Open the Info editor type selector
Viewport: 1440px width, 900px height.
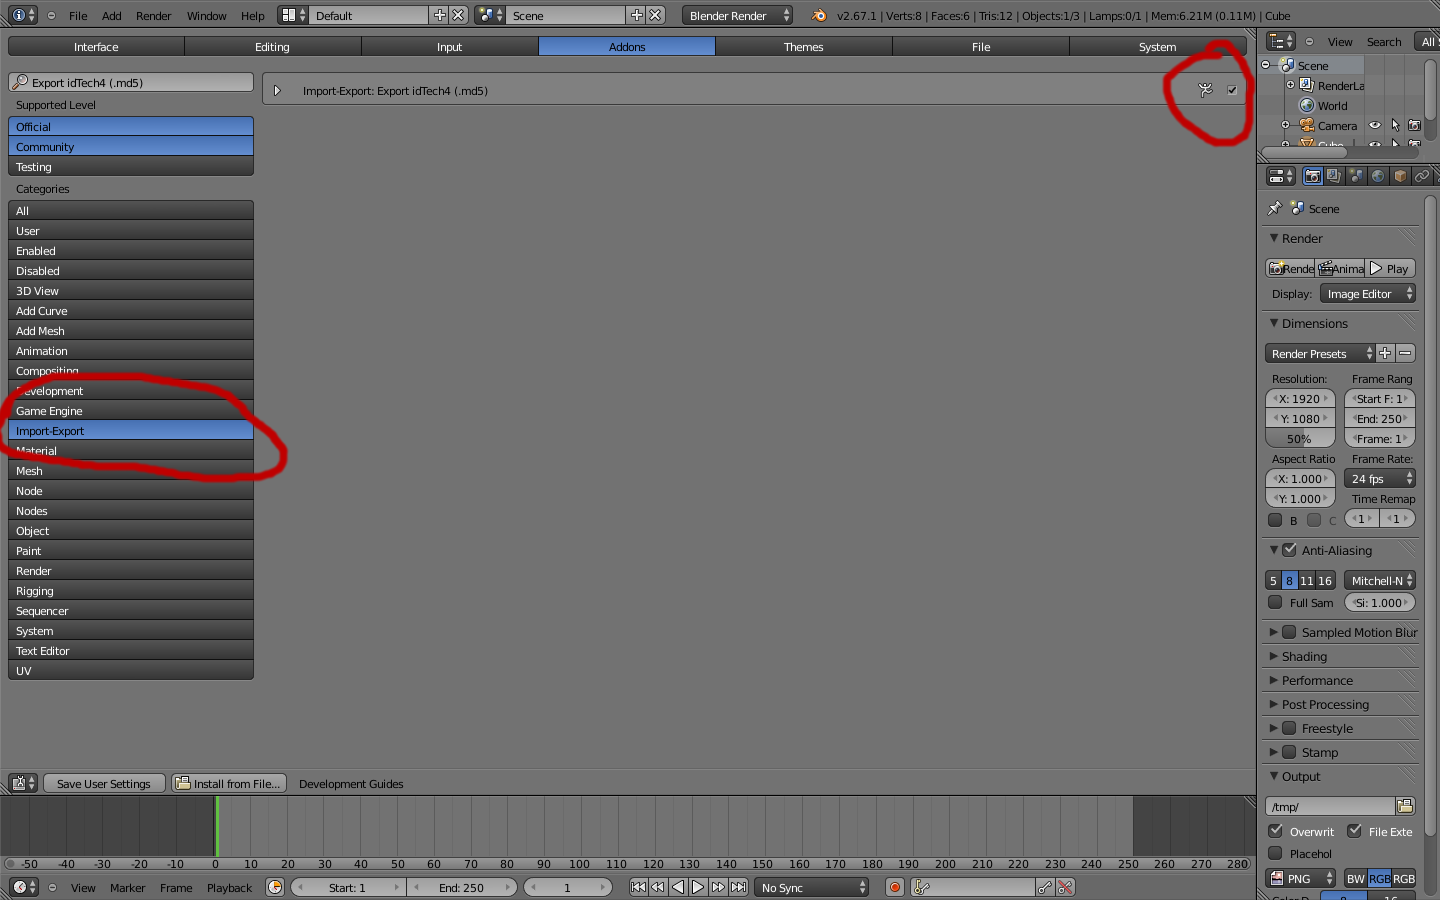coord(23,15)
